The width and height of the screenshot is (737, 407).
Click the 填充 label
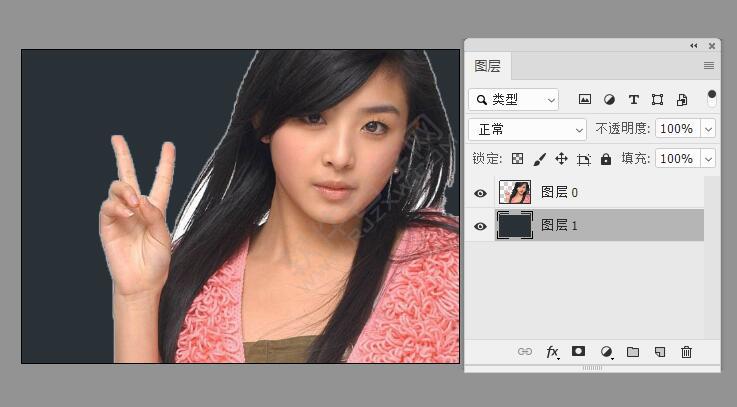(x=635, y=159)
